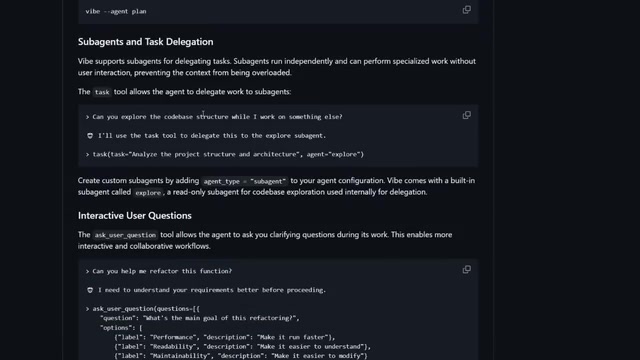Copy the 'vibe --agent plan' code block
The image size is (640, 360).
tap(467, 10)
